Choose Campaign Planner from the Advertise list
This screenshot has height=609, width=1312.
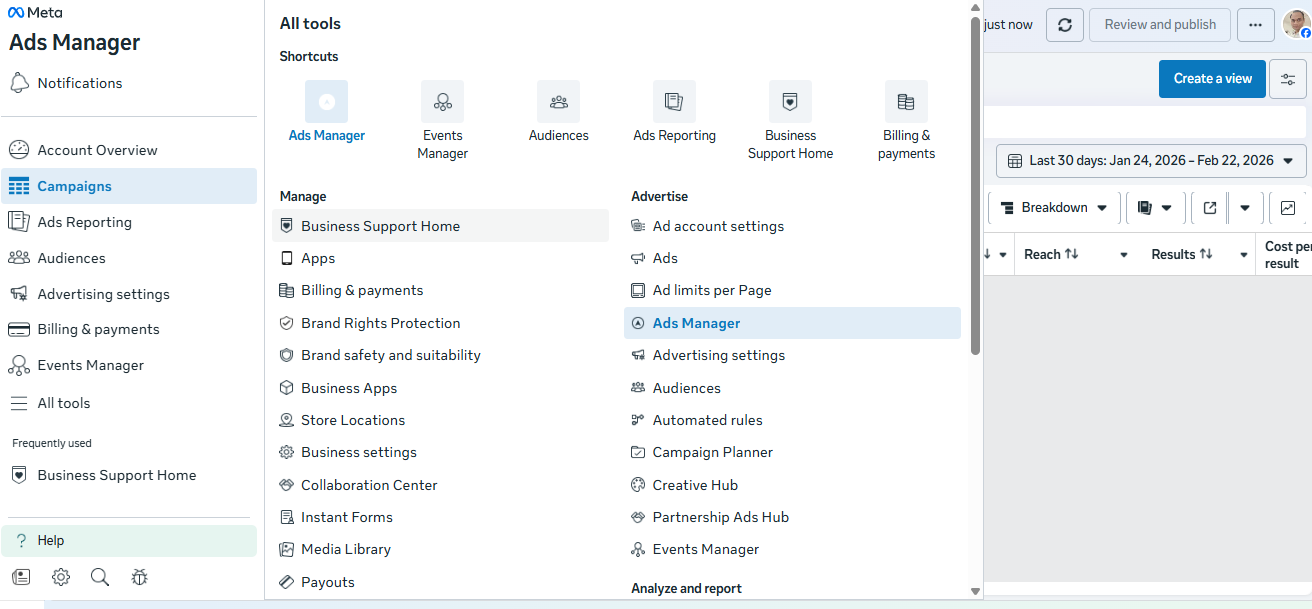712,452
